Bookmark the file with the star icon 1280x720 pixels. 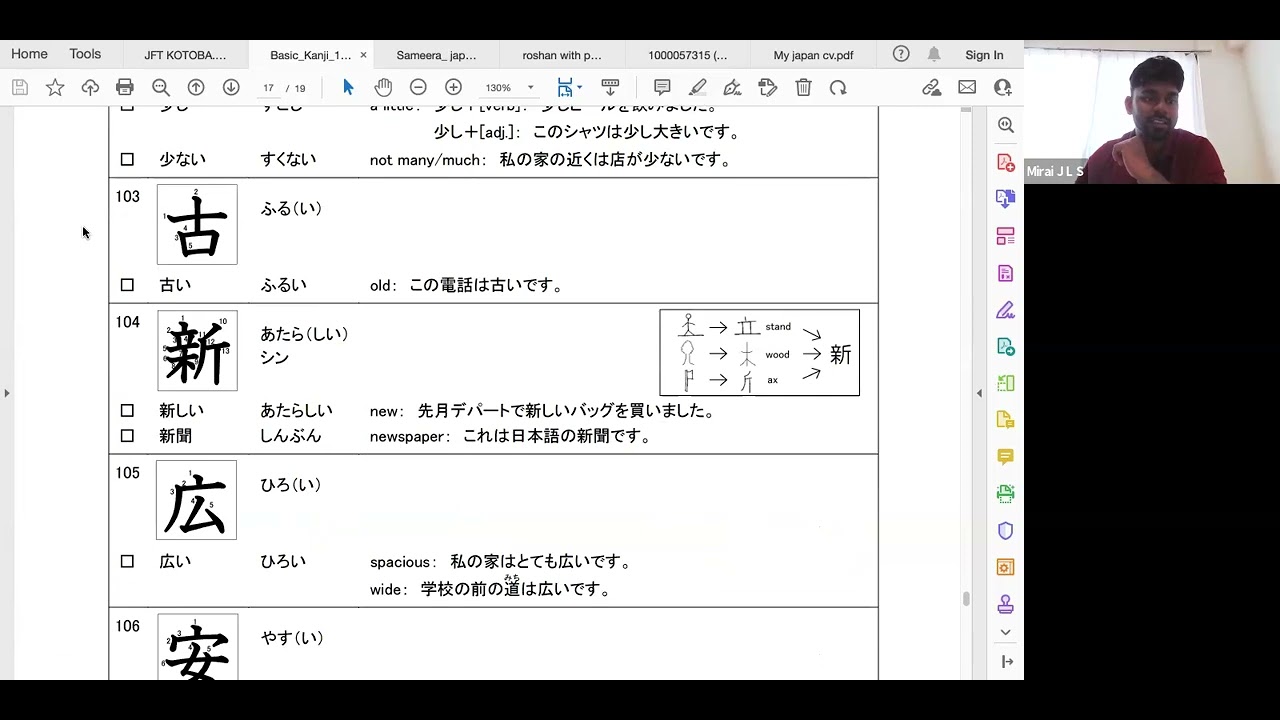coord(55,88)
